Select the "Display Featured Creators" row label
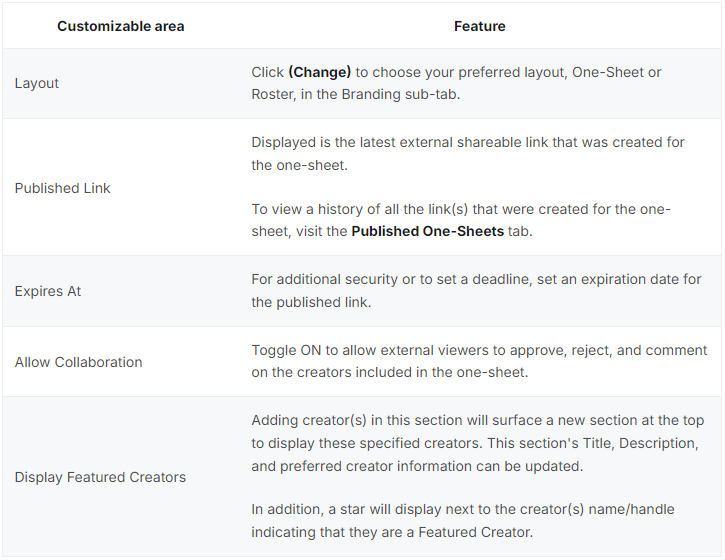 click(100, 477)
